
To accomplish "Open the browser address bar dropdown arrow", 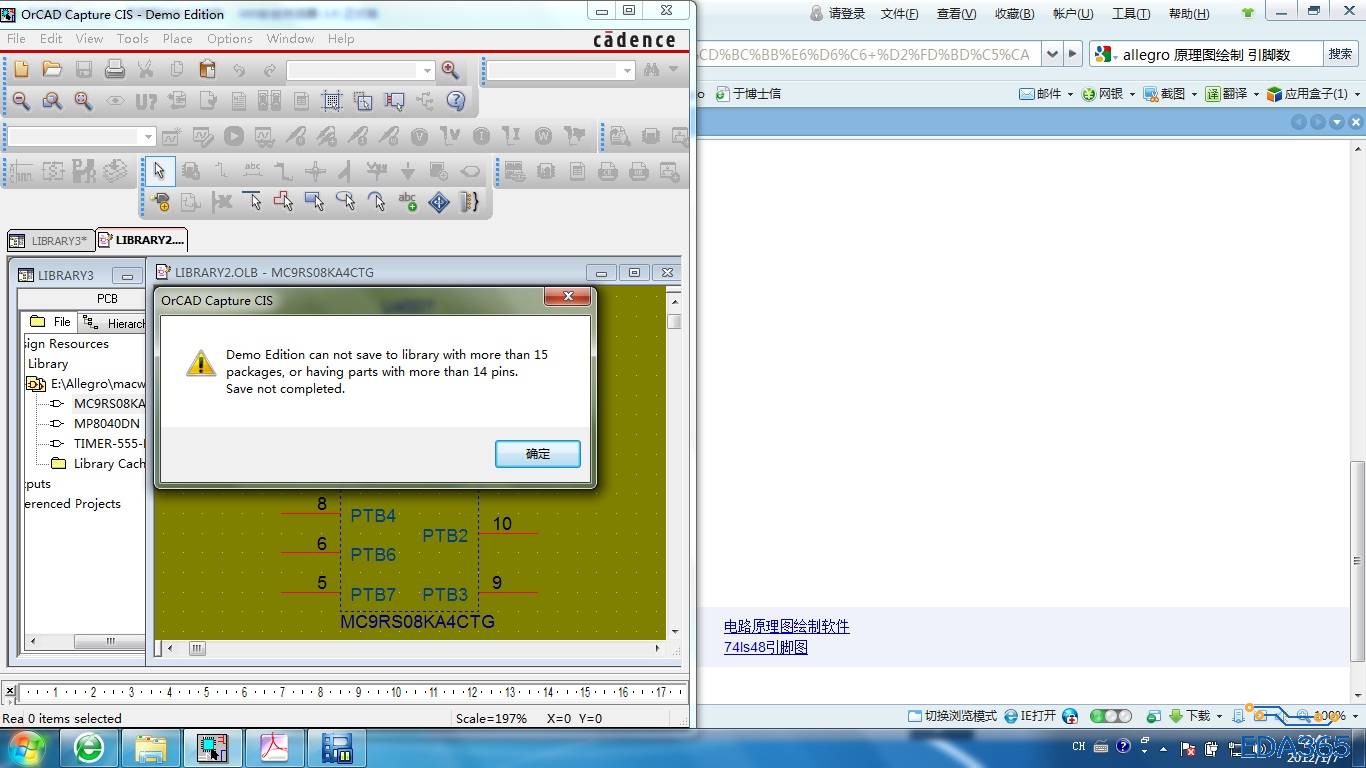I will pyautogui.click(x=1052, y=54).
